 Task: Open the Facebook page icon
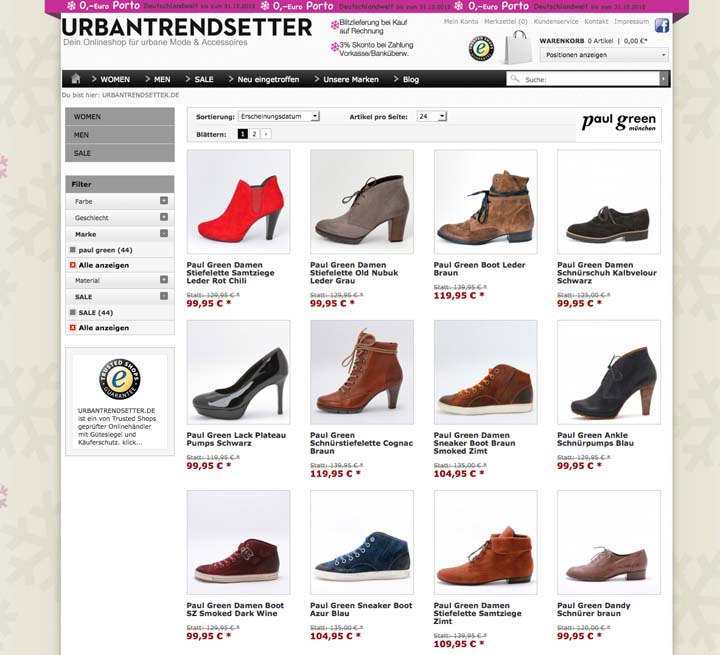coord(661,26)
